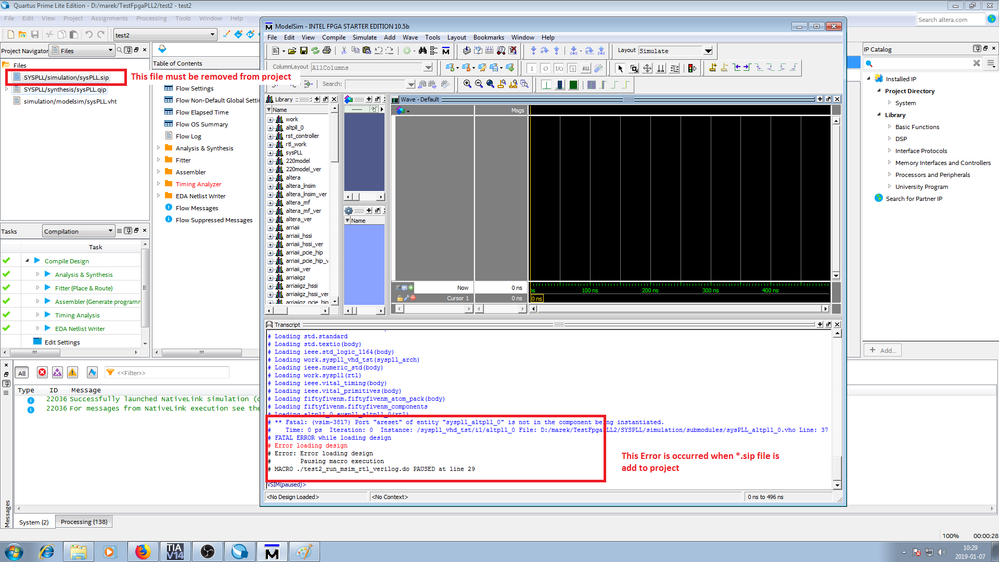
Task: Click the Open folder icon in ModelSim
Action: point(290,50)
